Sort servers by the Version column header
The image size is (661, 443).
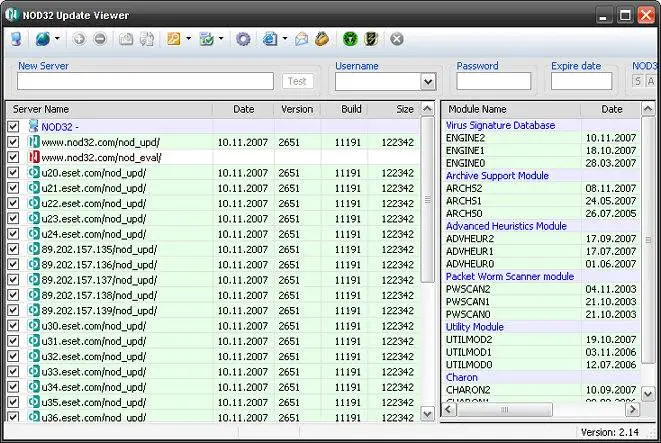pos(297,109)
